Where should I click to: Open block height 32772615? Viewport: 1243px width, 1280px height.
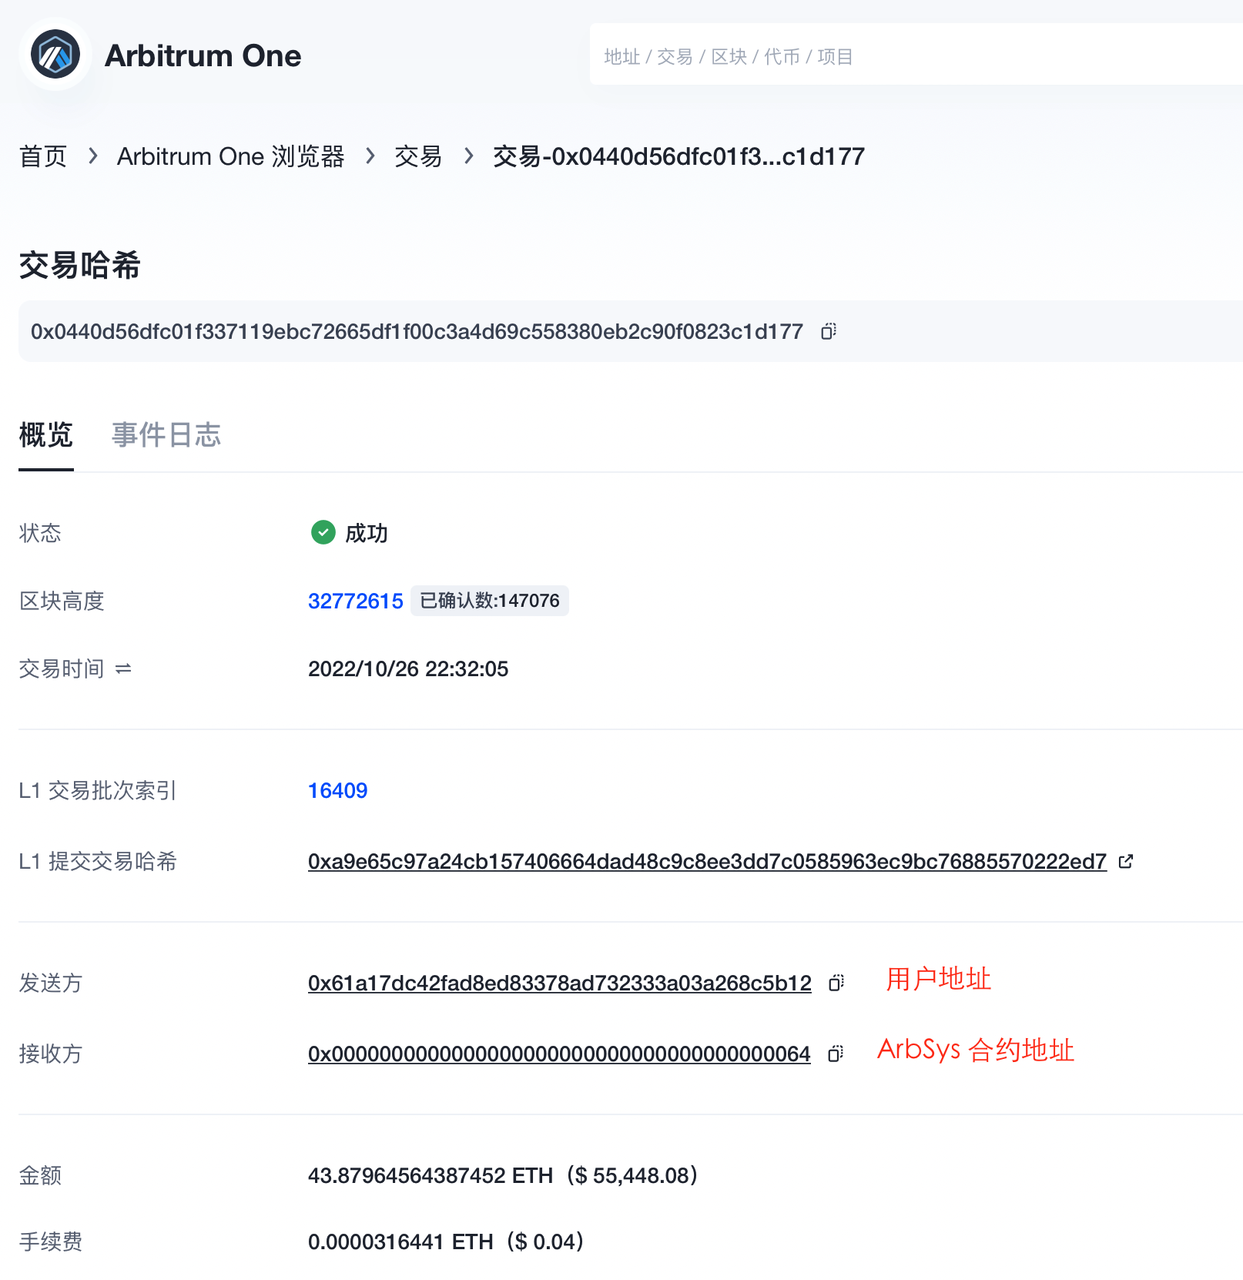tap(355, 601)
